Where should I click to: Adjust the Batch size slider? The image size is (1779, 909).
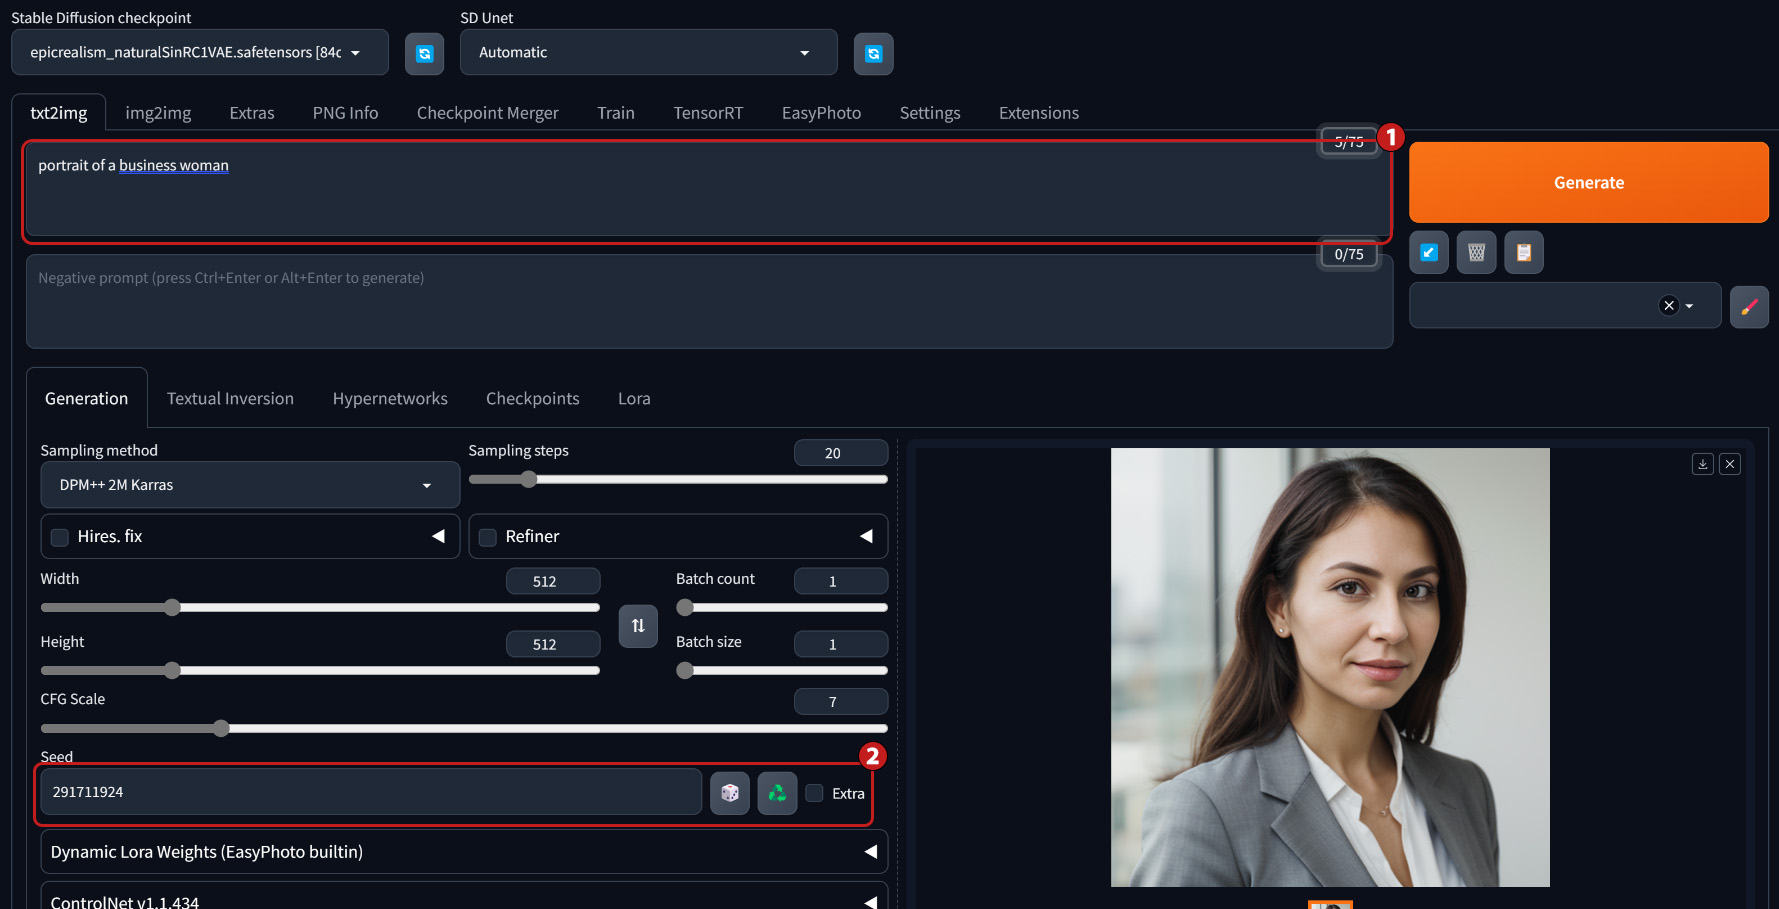coord(782,671)
